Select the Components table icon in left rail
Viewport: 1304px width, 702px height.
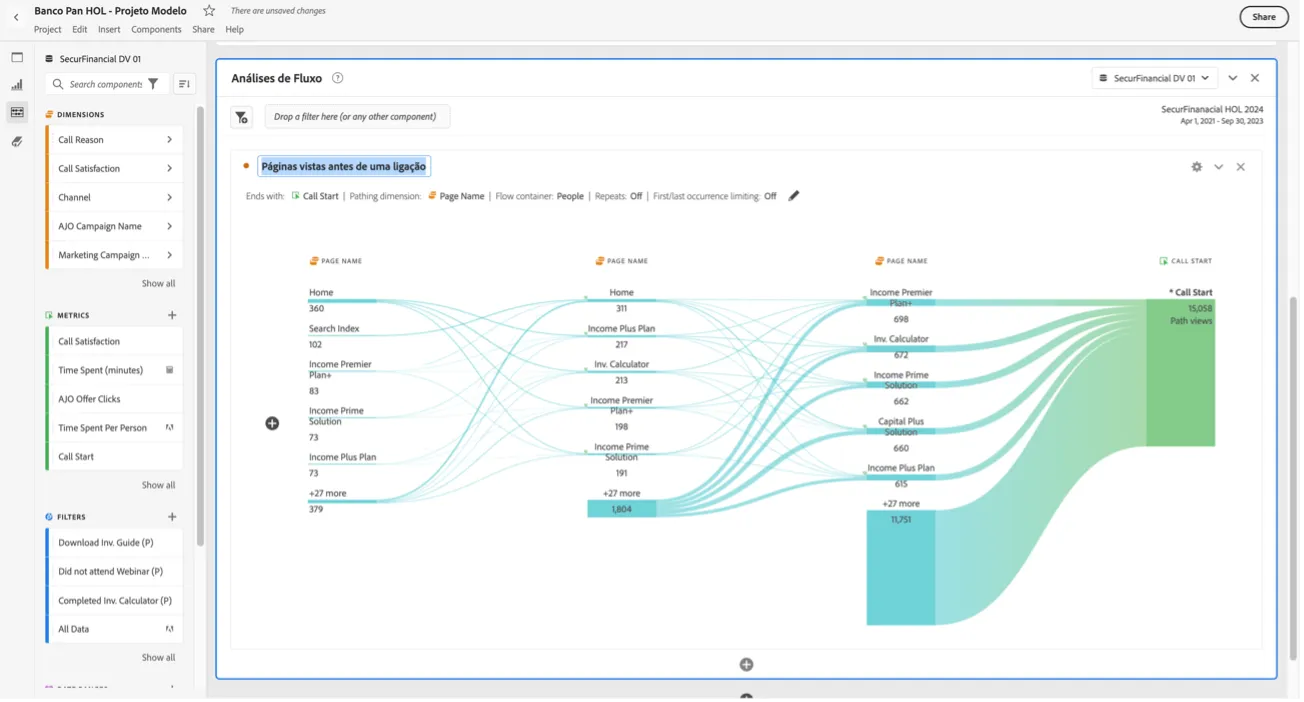click(17, 113)
